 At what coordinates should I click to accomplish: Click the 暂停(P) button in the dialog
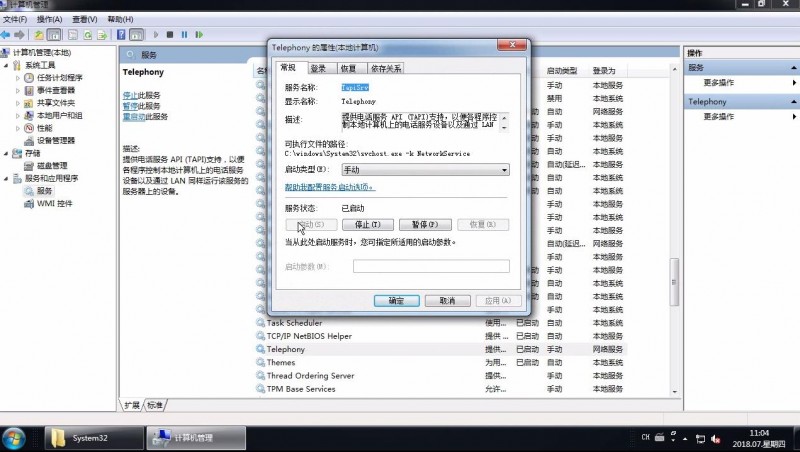click(x=426, y=224)
